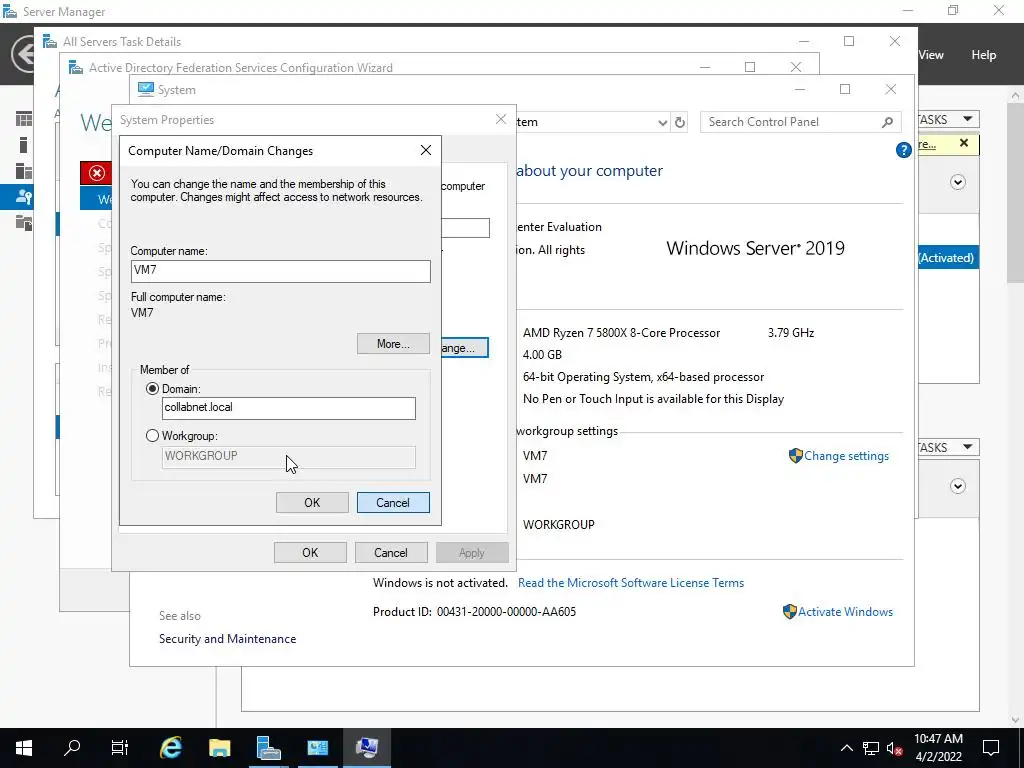The width and height of the screenshot is (1024, 768).
Task: Click the Computer name field containing VM7
Action: point(280,271)
